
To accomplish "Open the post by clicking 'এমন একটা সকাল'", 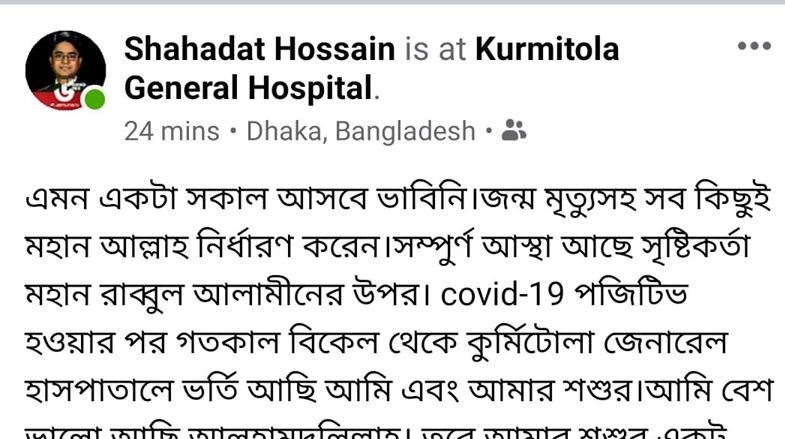I will pos(146,198).
